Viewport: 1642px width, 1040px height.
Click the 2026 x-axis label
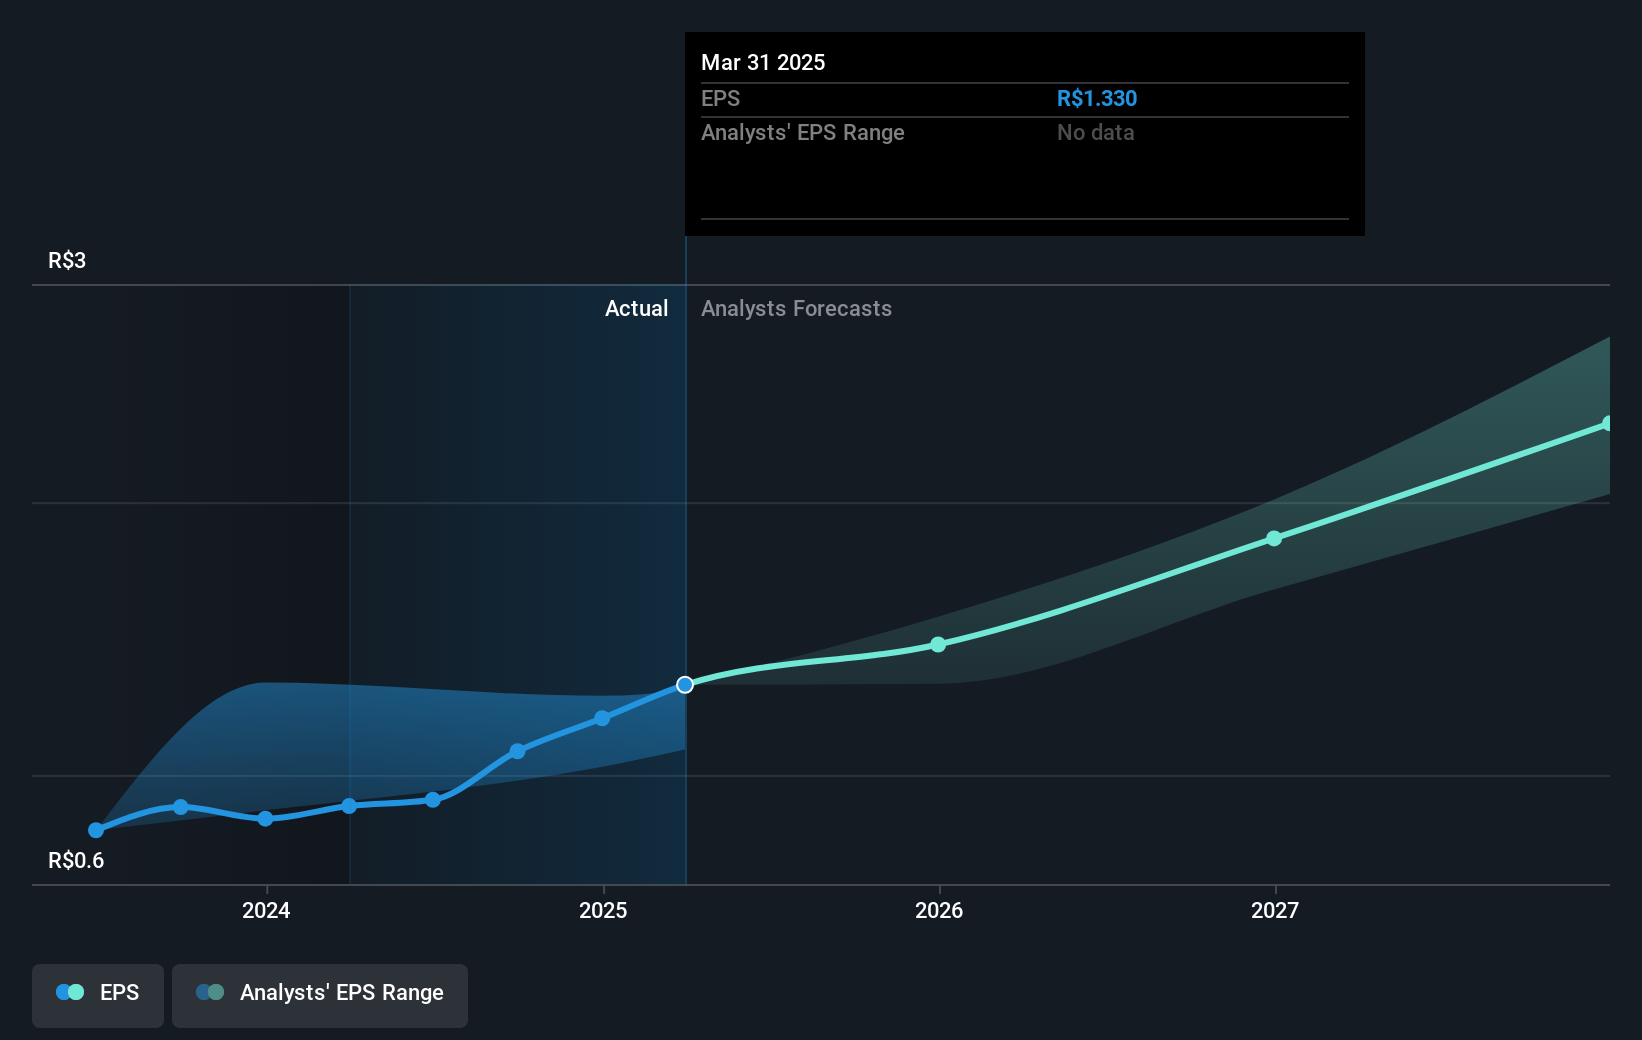pos(939,910)
